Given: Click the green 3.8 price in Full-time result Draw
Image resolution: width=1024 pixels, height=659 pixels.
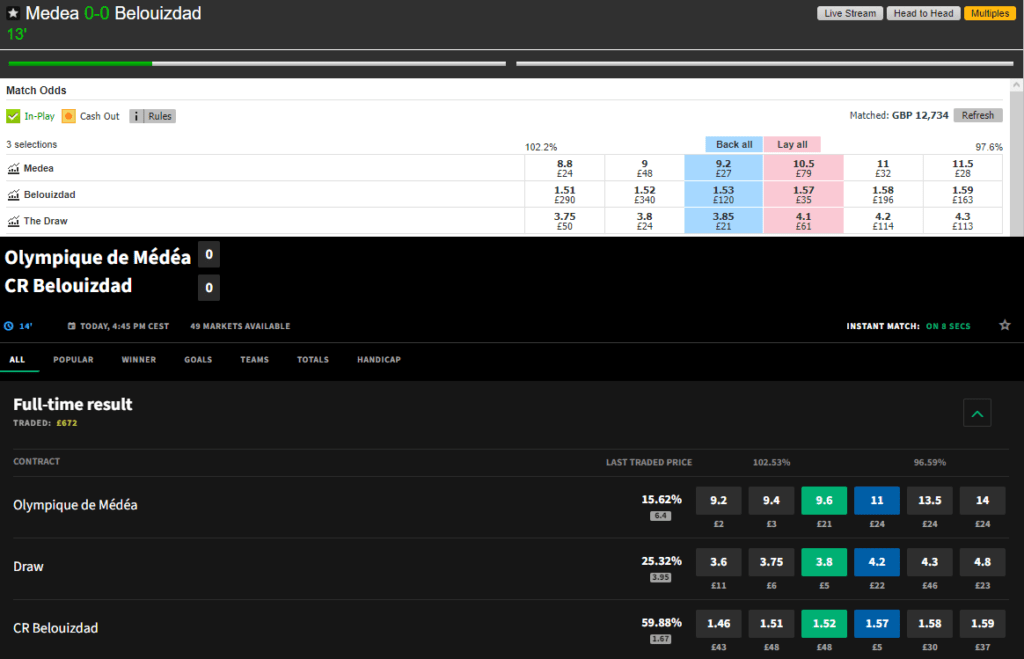Looking at the screenshot, I should tap(824, 562).
